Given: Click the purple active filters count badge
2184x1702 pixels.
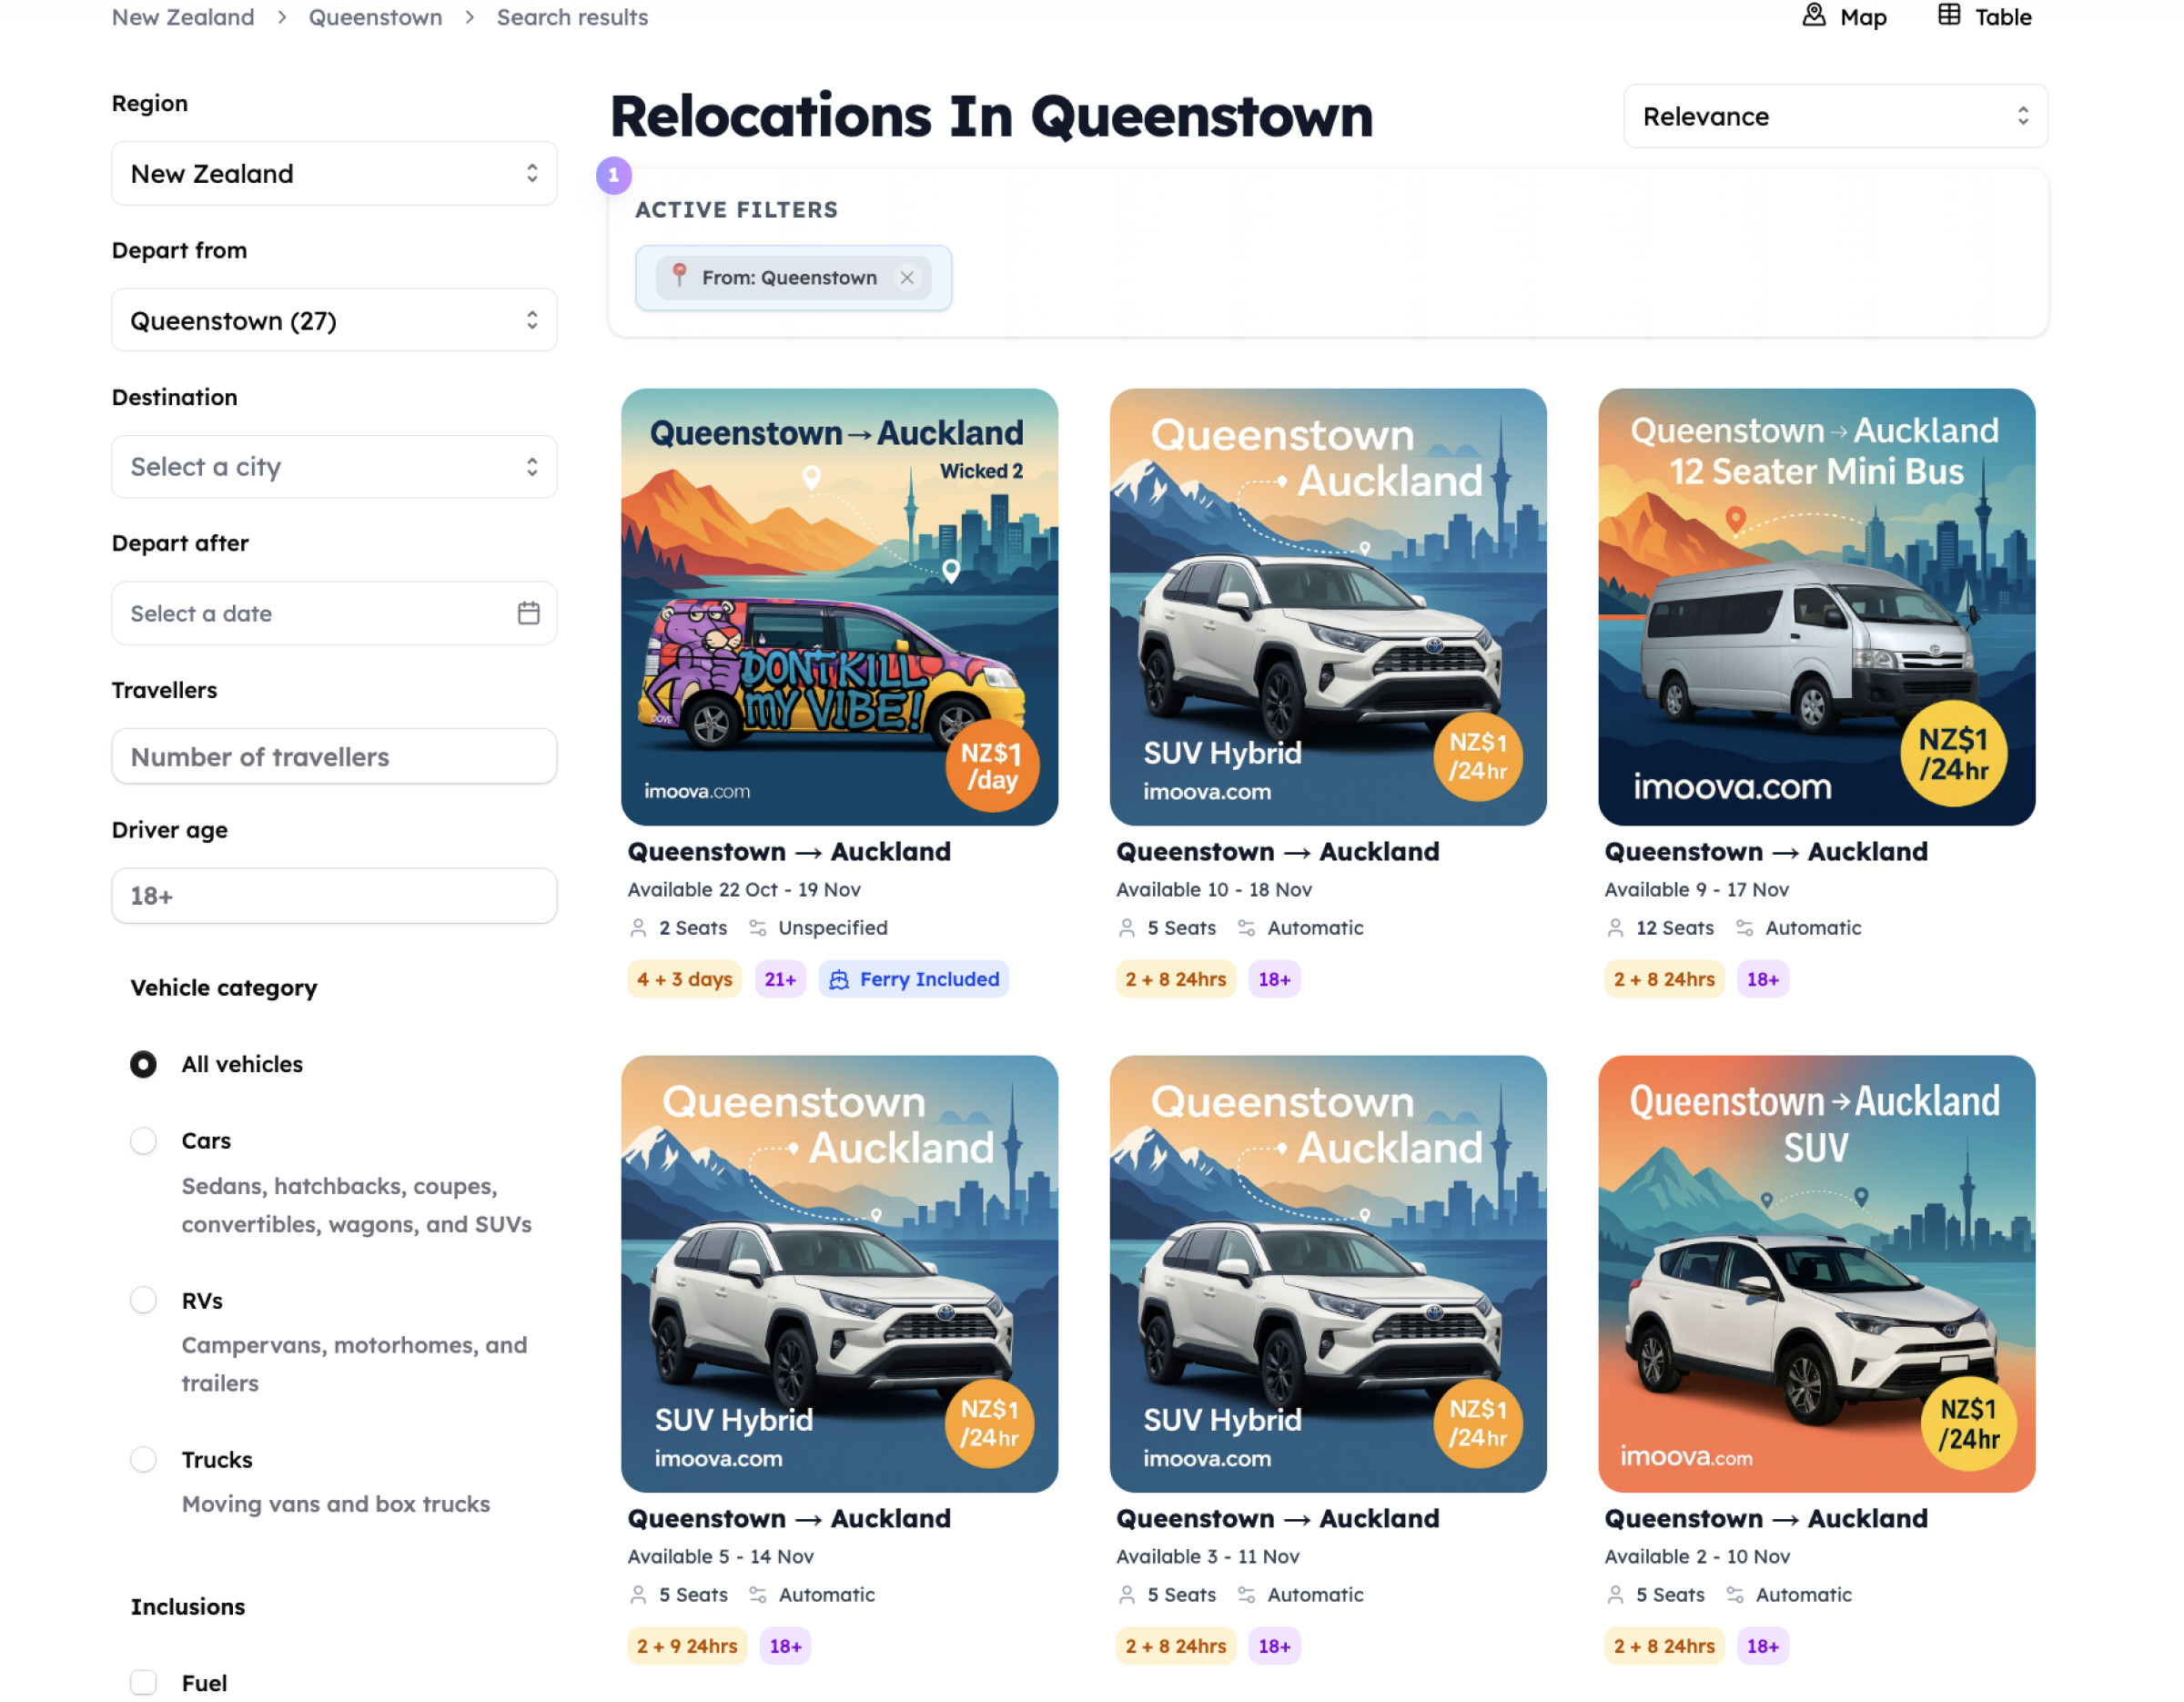Looking at the screenshot, I should tap(613, 175).
